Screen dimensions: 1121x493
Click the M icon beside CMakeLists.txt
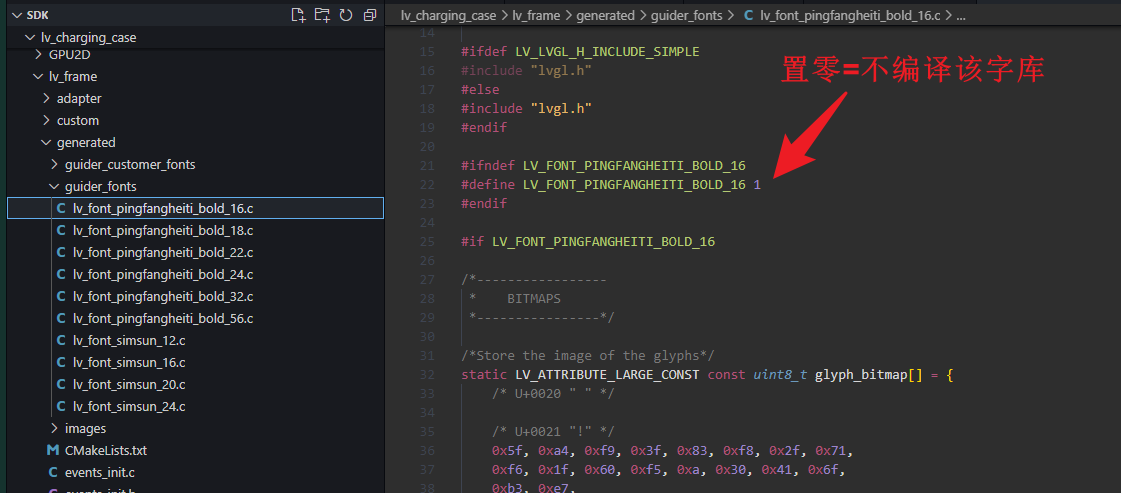pyautogui.click(x=53, y=451)
